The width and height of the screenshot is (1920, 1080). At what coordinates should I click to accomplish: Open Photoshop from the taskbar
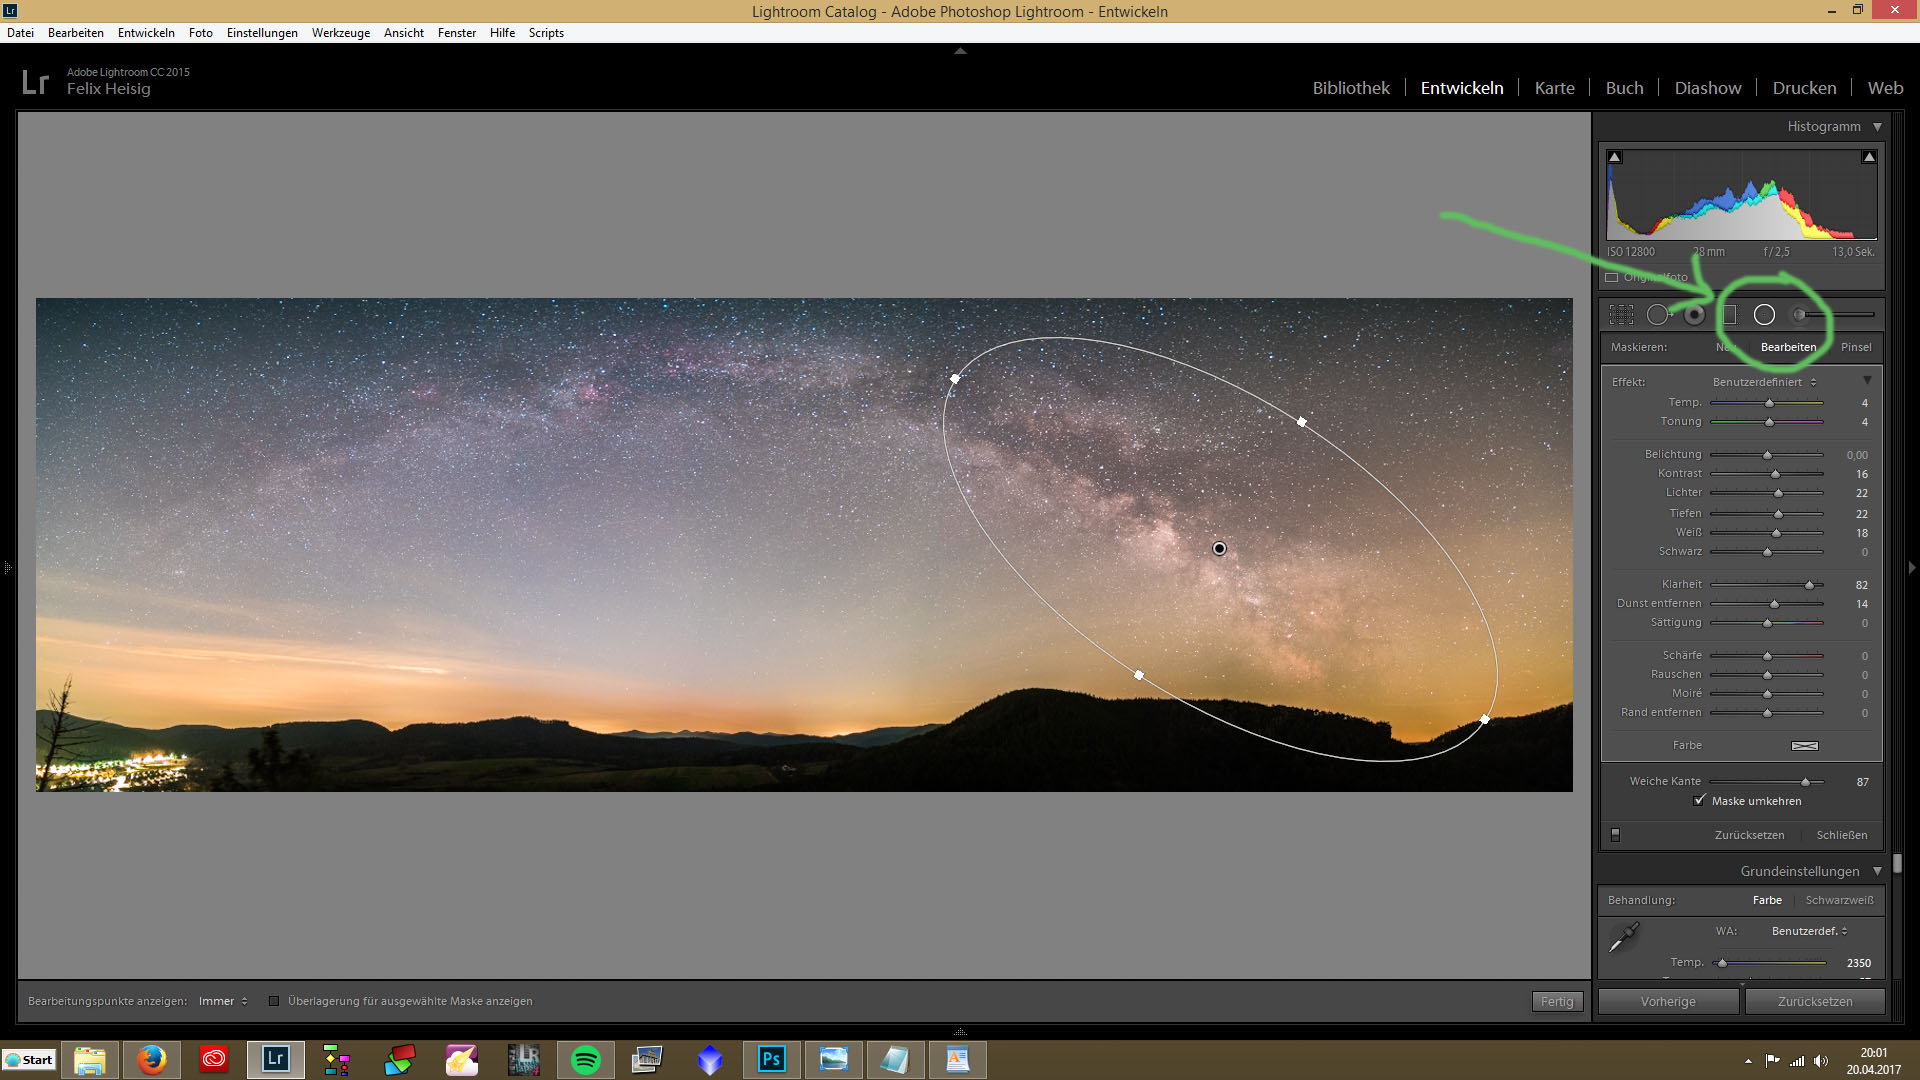[x=771, y=1059]
